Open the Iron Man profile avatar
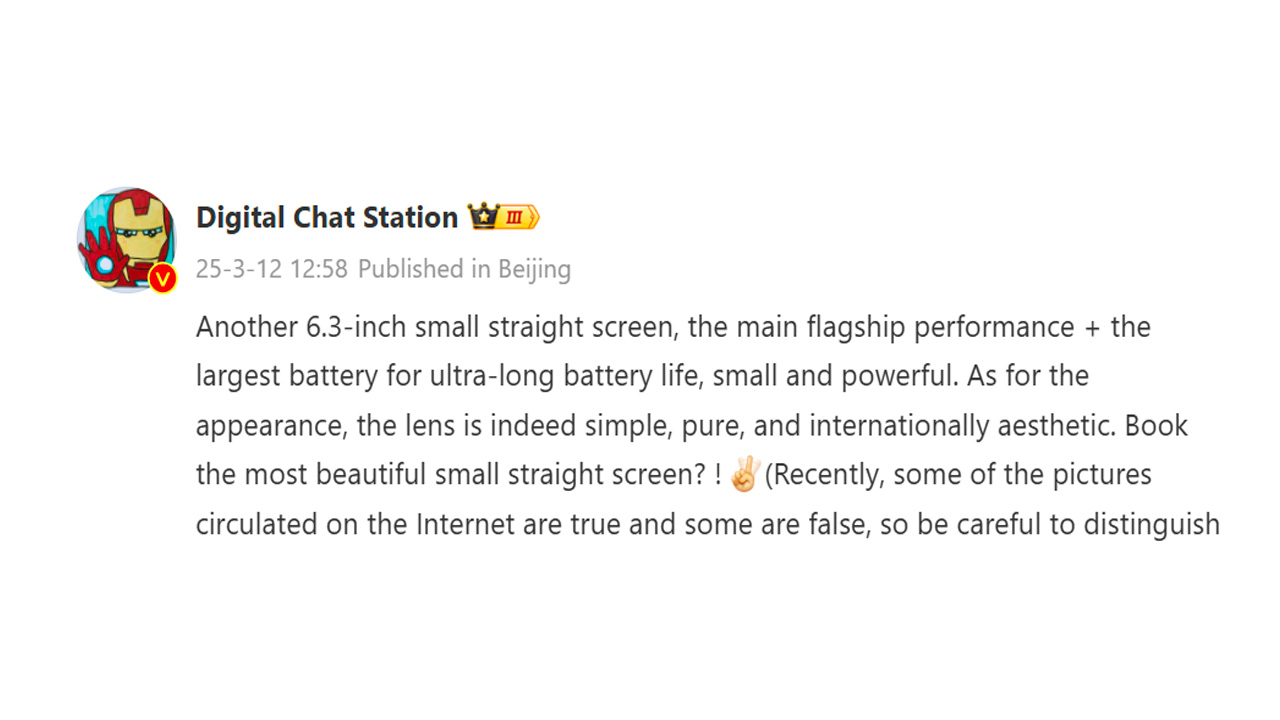 pos(126,239)
